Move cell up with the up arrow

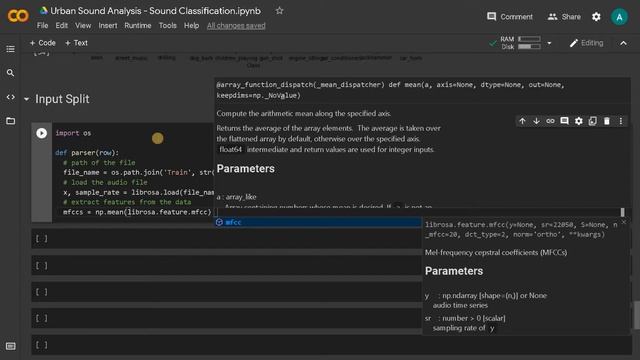pyautogui.click(x=522, y=121)
